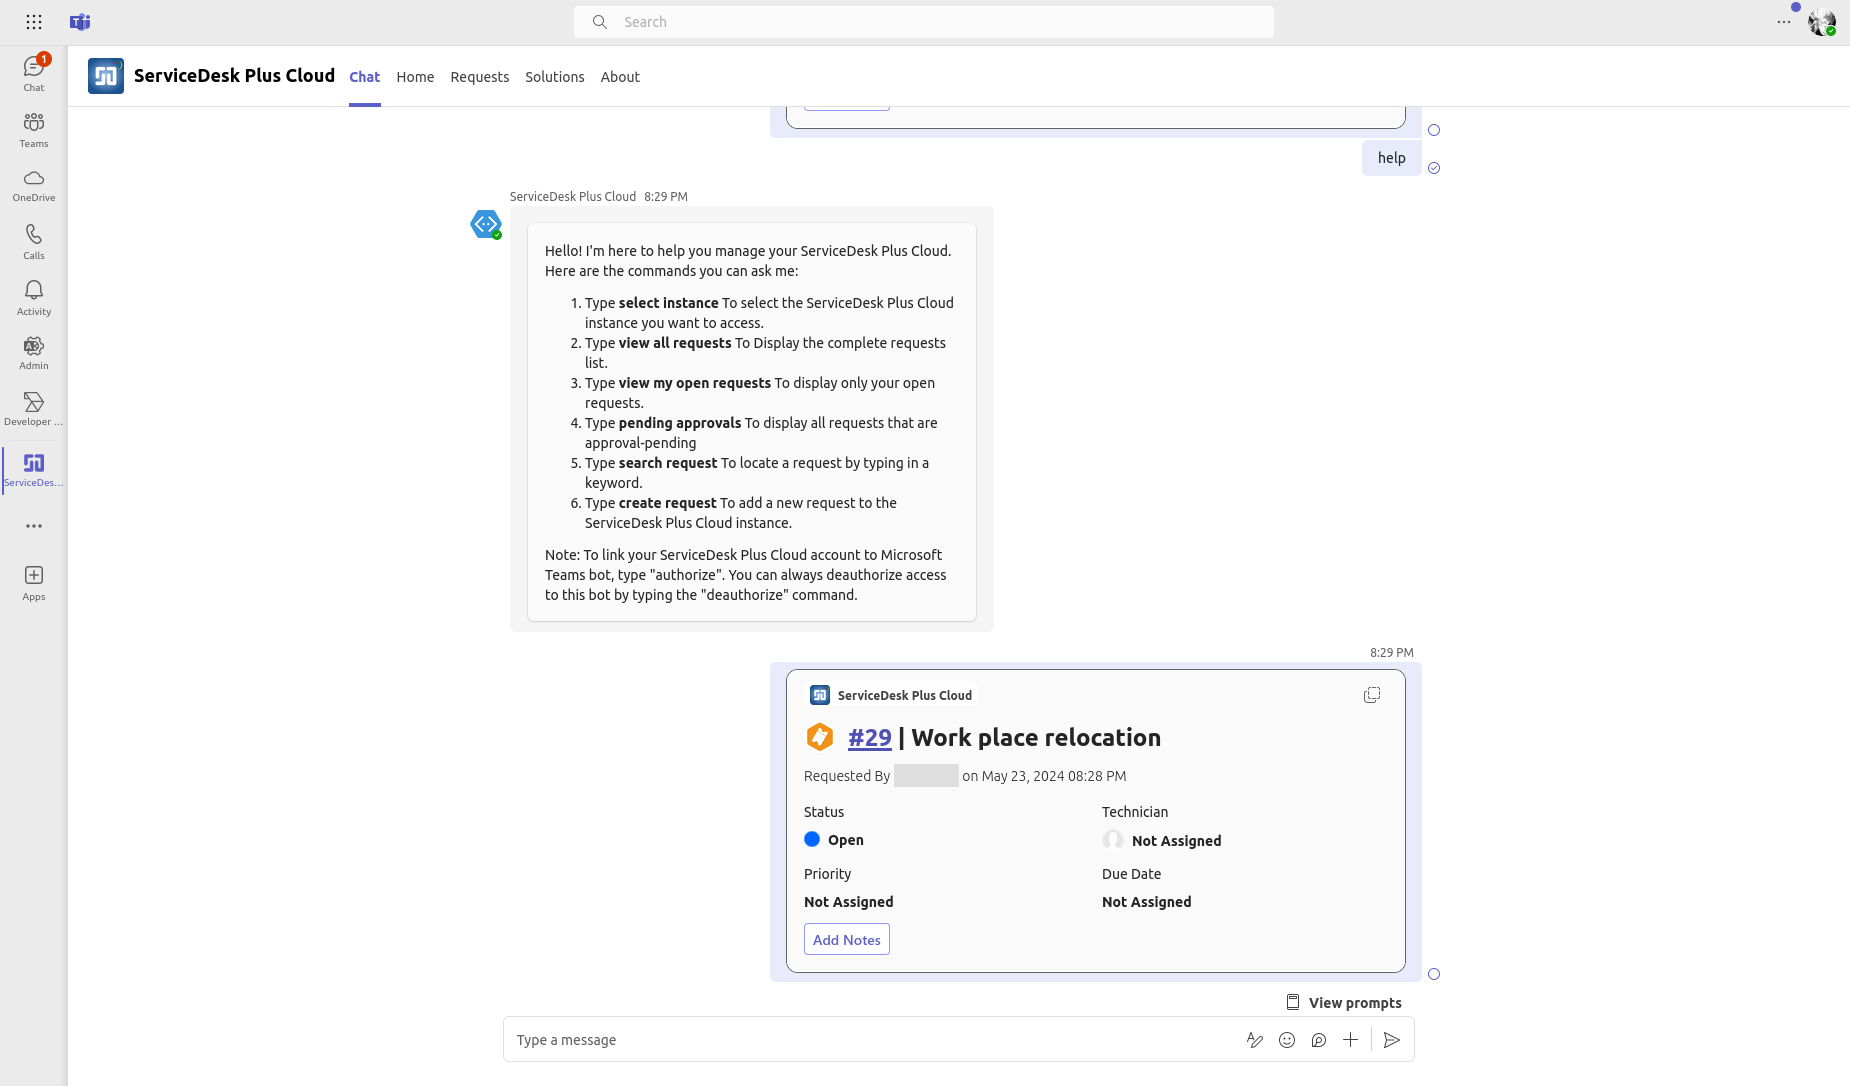Click the 'view all requests' command text
The width and height of the screenshot is (1850, 1086).
[675, 343]
